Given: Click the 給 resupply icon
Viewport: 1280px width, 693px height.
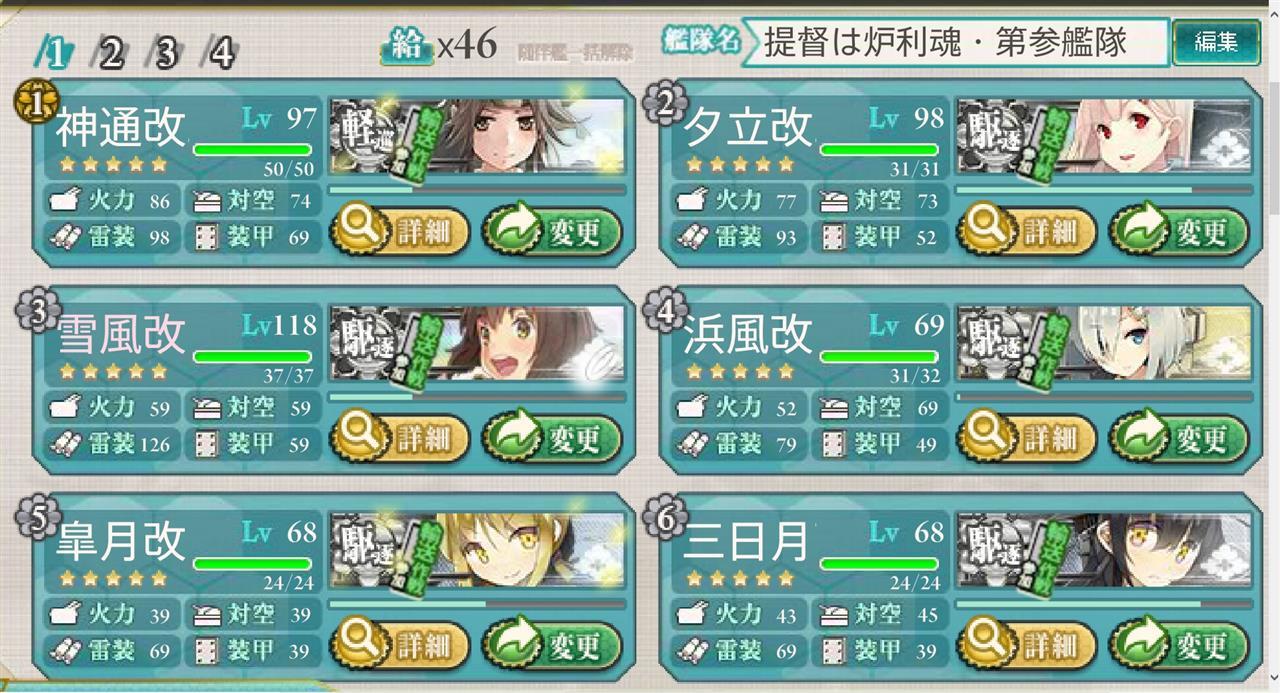Looking at the screenshot, I should click(406, 45).
